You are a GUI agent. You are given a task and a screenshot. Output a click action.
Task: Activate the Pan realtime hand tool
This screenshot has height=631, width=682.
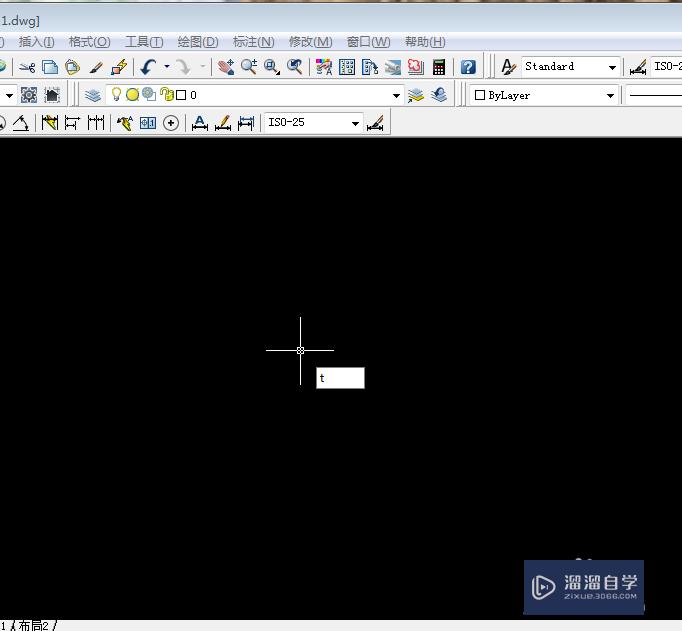click(x=226, y=67)
